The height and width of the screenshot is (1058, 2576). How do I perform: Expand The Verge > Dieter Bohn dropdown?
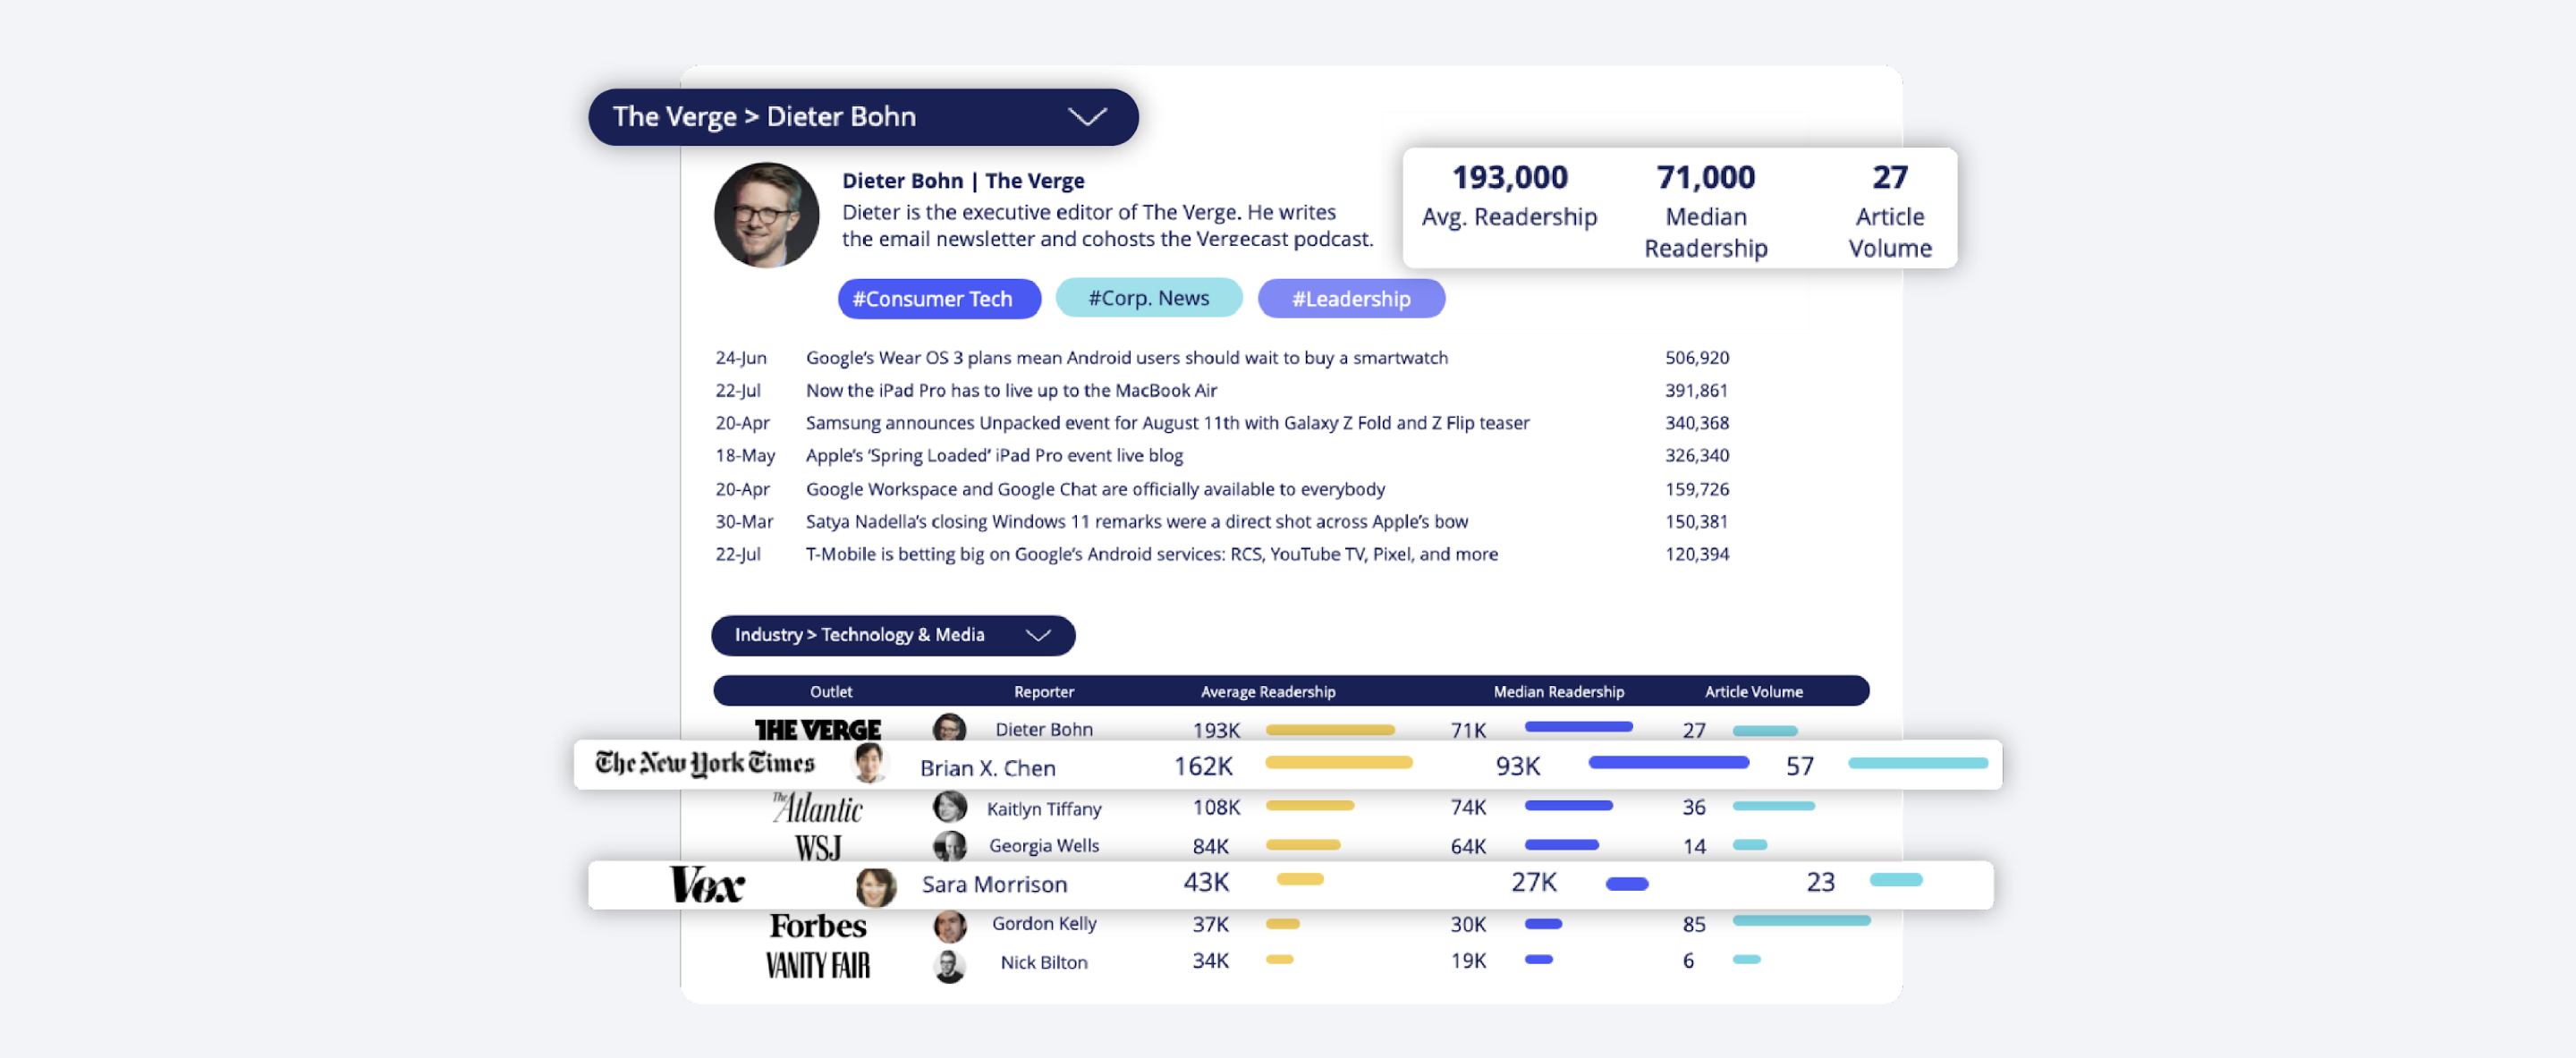862,117
